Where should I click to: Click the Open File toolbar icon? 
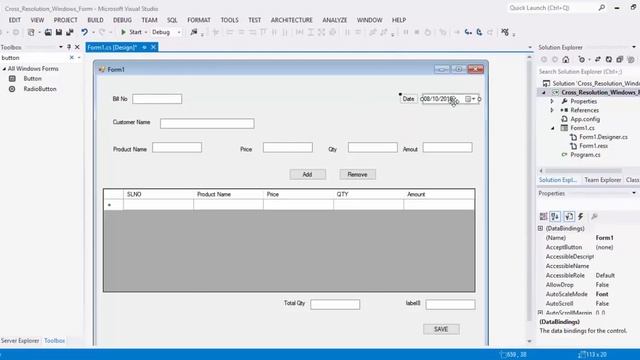(x=48, y=32)
